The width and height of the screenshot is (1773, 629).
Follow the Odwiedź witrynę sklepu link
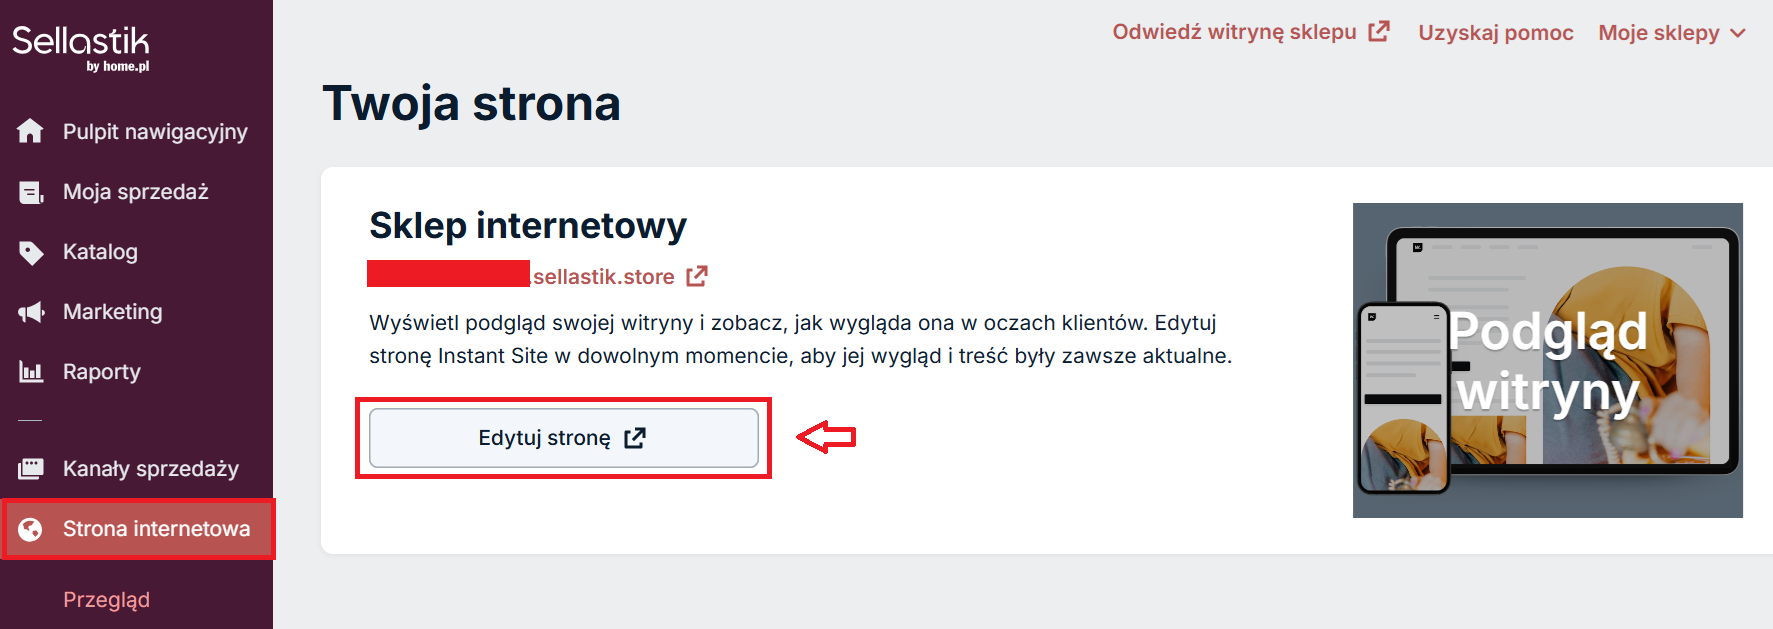point(1234,32)
